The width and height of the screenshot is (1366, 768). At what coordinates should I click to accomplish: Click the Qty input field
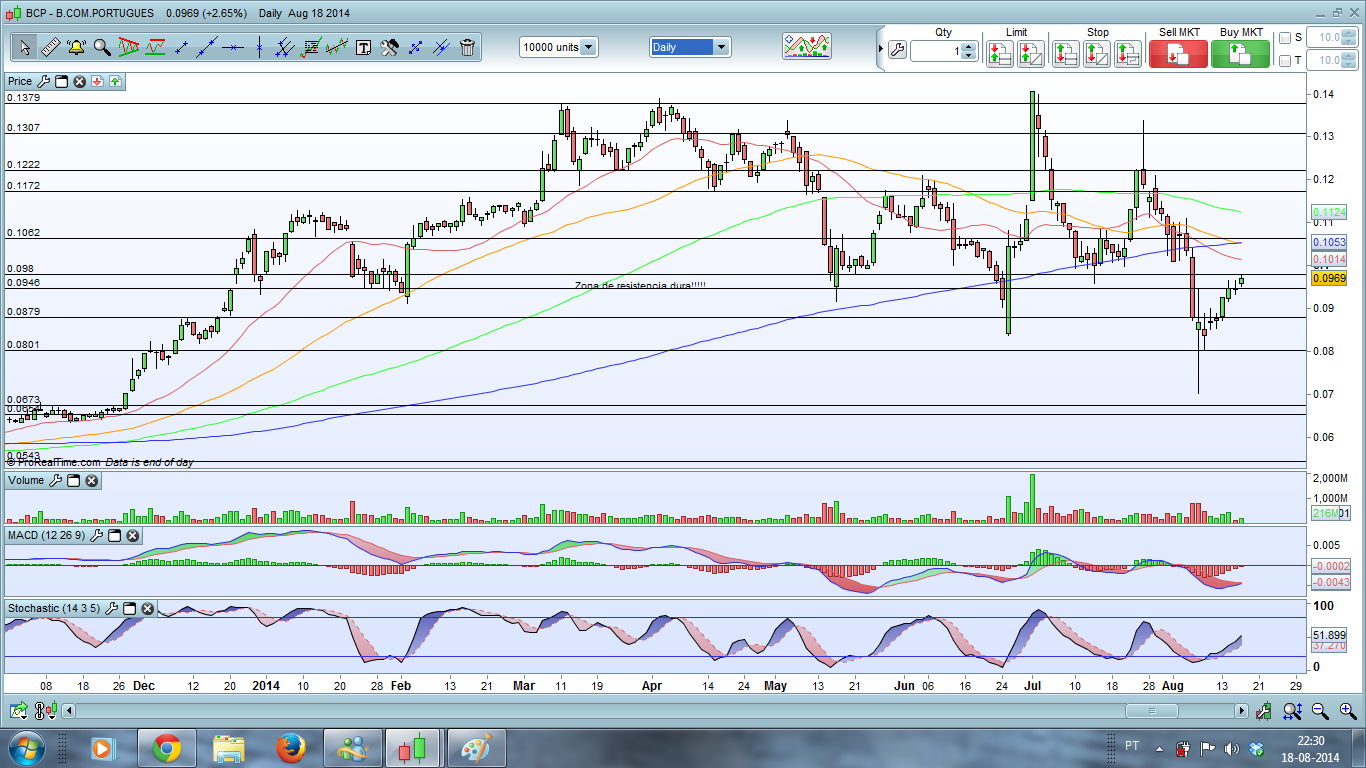pyautogui.click(x=934, y=51)
